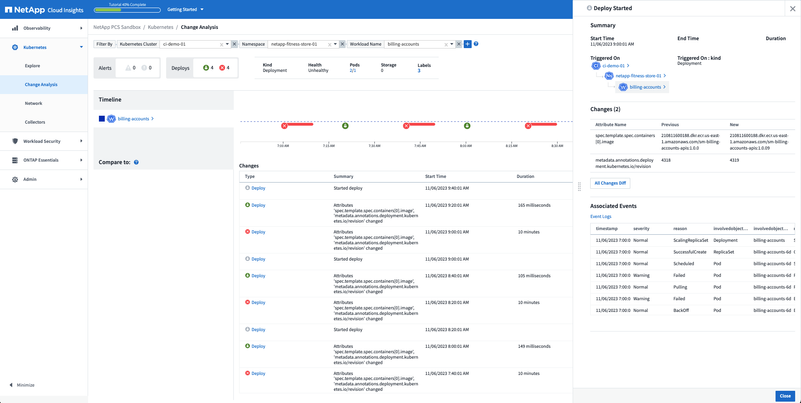Open Collectors in the Kubernetes menu
The image size is (801, 403).
click(x=35, y=122)
